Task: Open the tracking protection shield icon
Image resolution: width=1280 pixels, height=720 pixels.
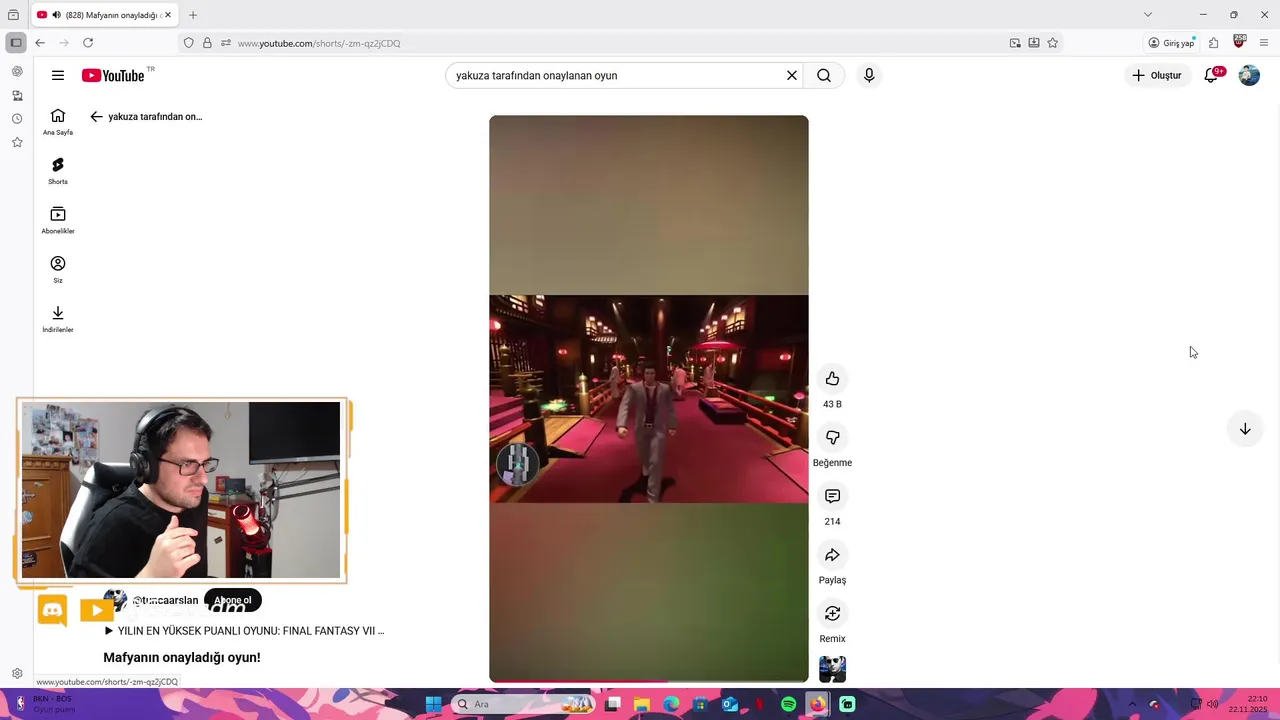Action: pos(188,43)
